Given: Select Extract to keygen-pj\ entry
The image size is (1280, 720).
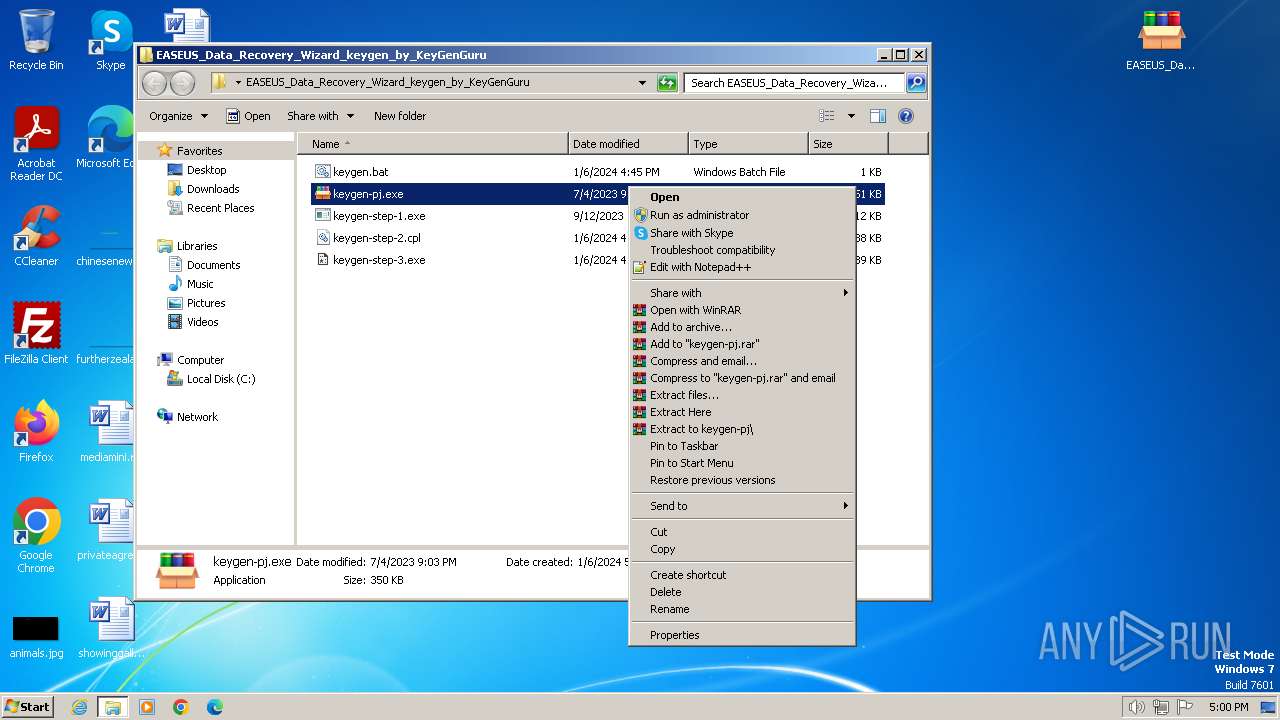Looking at the screenshot, I should pos(742,429).
